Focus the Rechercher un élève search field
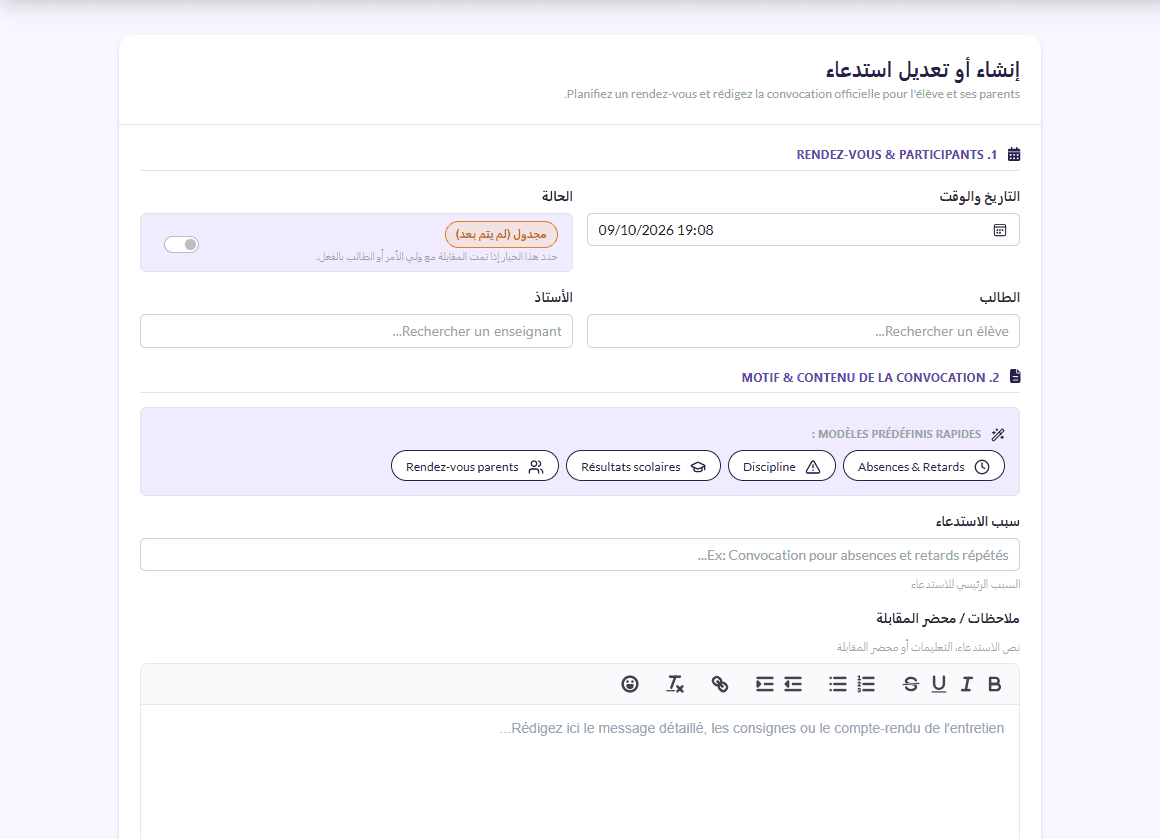The height and width of the screenshot is (839, 1160). pyautogui.click(x=803, y=331)
